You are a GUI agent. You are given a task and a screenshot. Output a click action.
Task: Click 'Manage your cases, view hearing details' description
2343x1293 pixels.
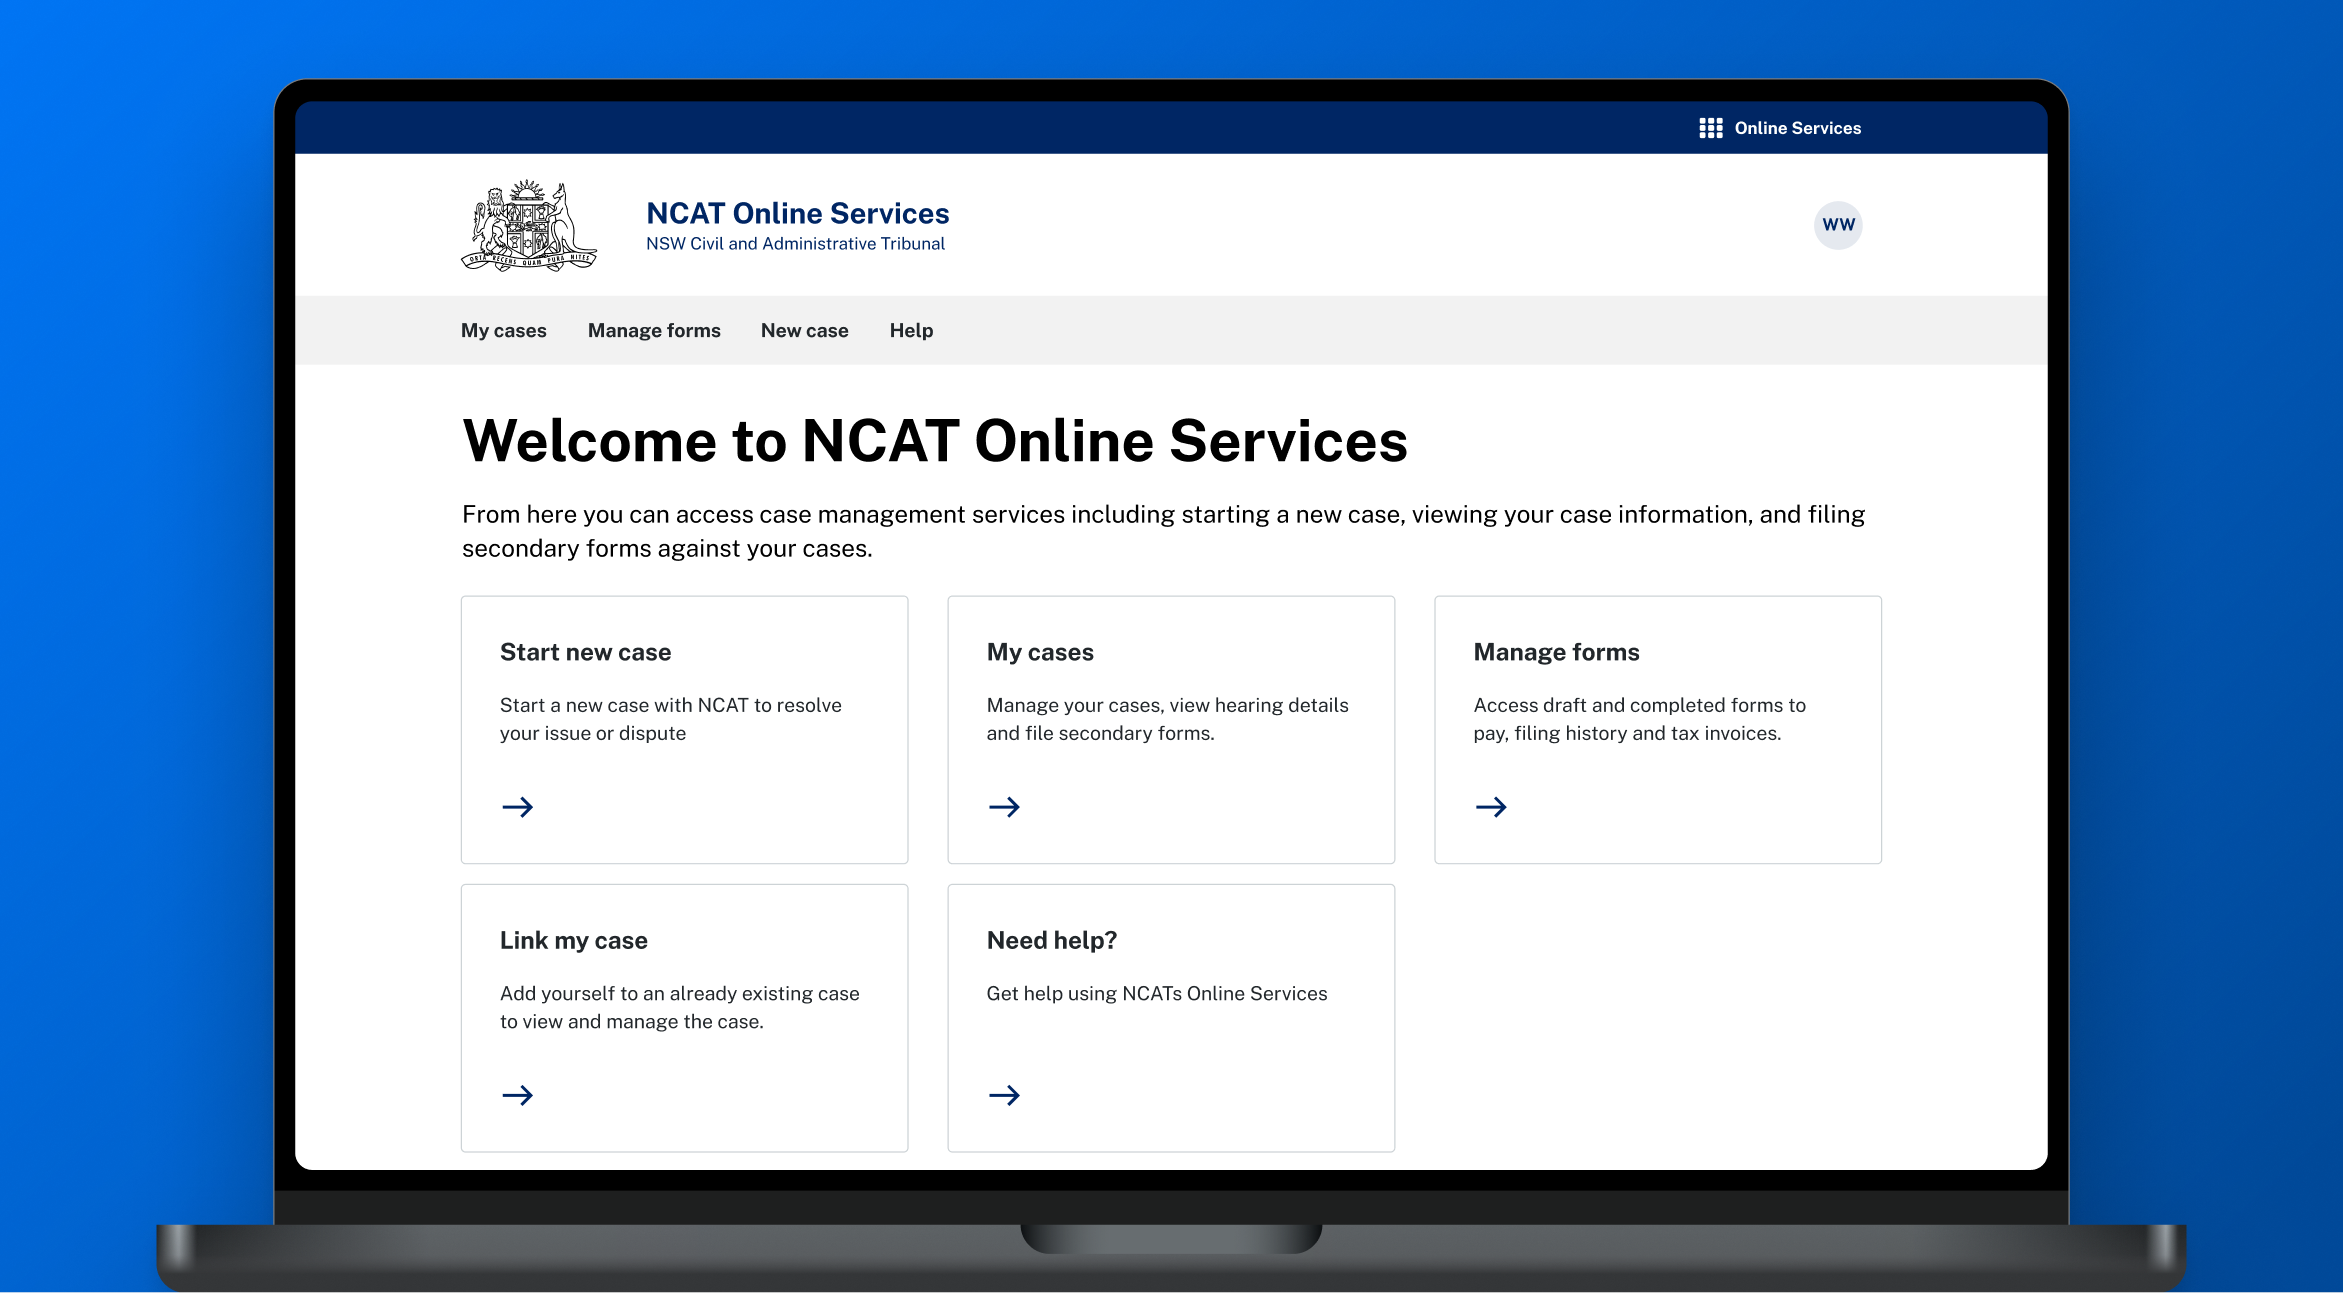[x=1167, y=719]
